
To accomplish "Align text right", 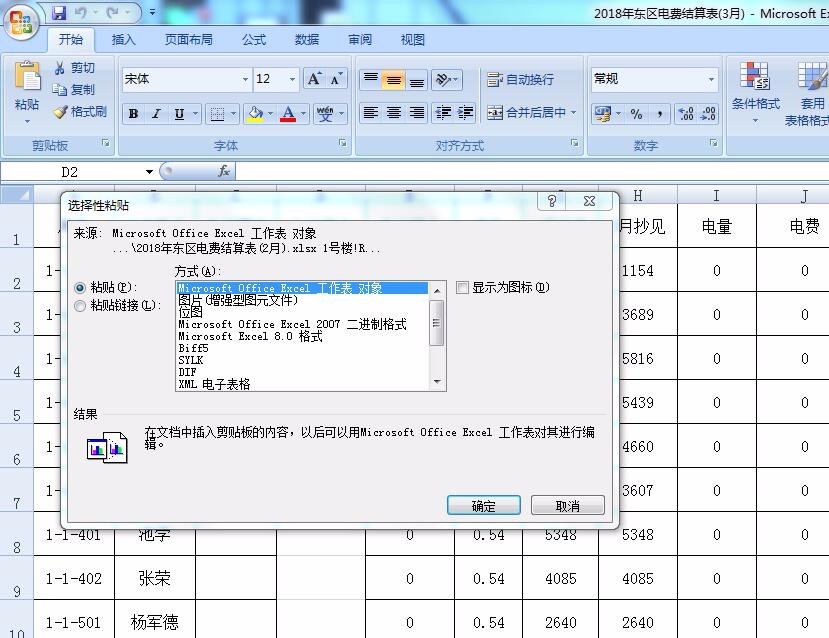I will 417,113.
